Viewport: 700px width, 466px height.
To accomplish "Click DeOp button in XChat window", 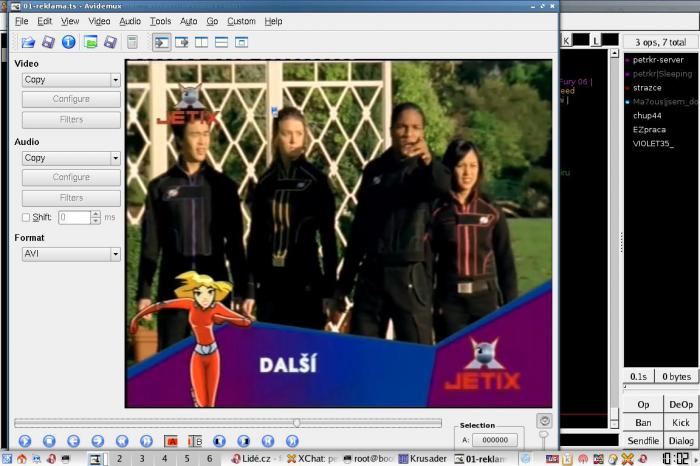I will coord(681,404).
